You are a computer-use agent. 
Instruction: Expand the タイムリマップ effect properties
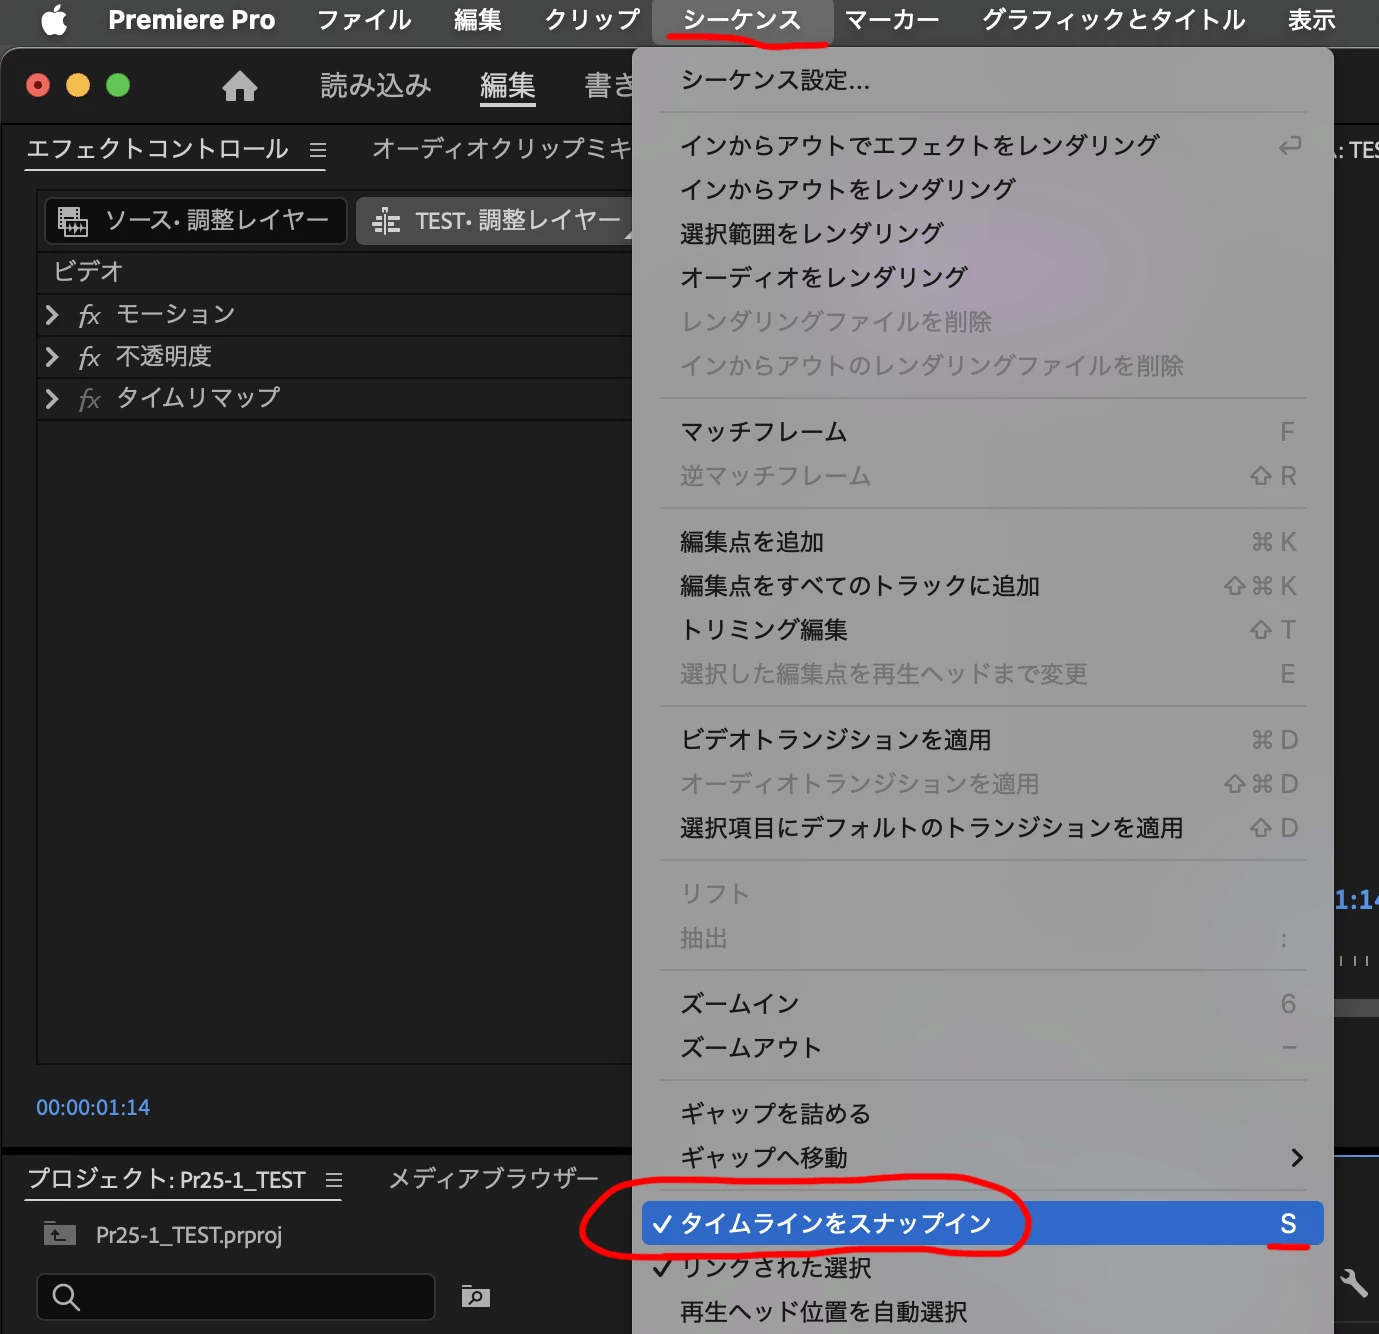[x=52, y=399]
